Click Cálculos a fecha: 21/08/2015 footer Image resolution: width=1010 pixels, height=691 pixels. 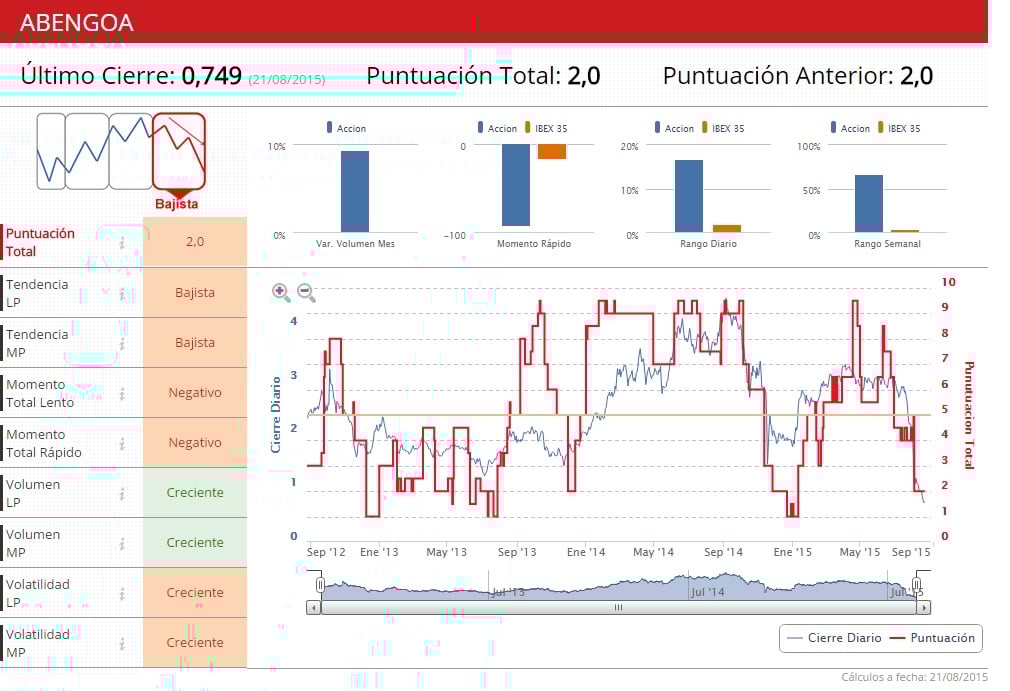(x=914, y=677)
